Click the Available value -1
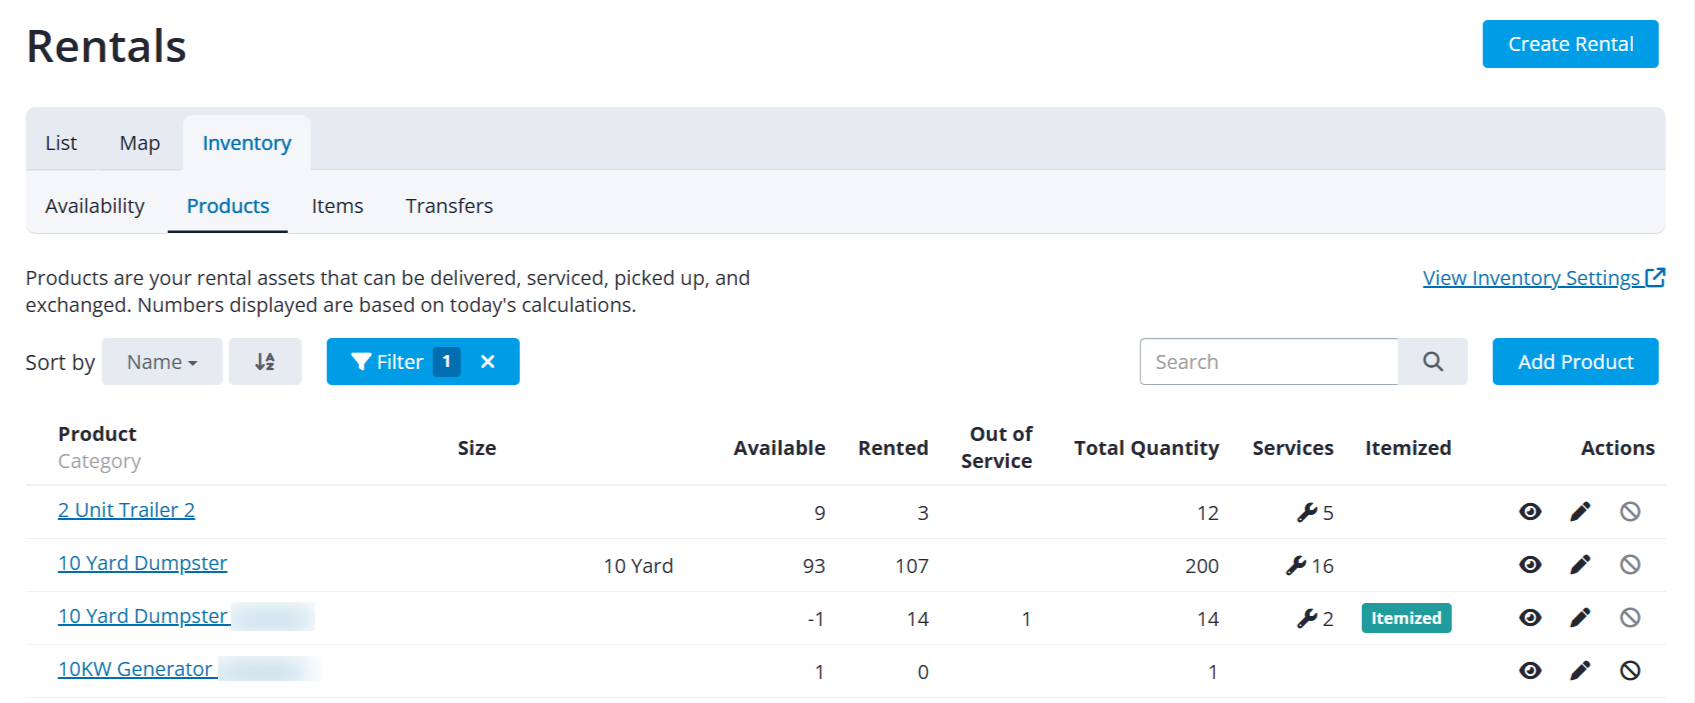 coord(816,619)
